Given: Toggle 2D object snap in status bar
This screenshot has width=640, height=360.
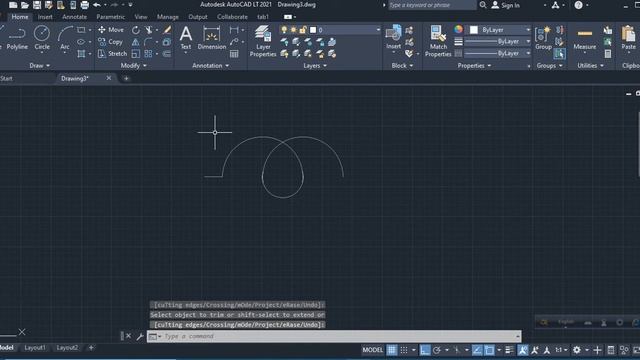Looking at the screenshot, I should click(x=489, y=350).
